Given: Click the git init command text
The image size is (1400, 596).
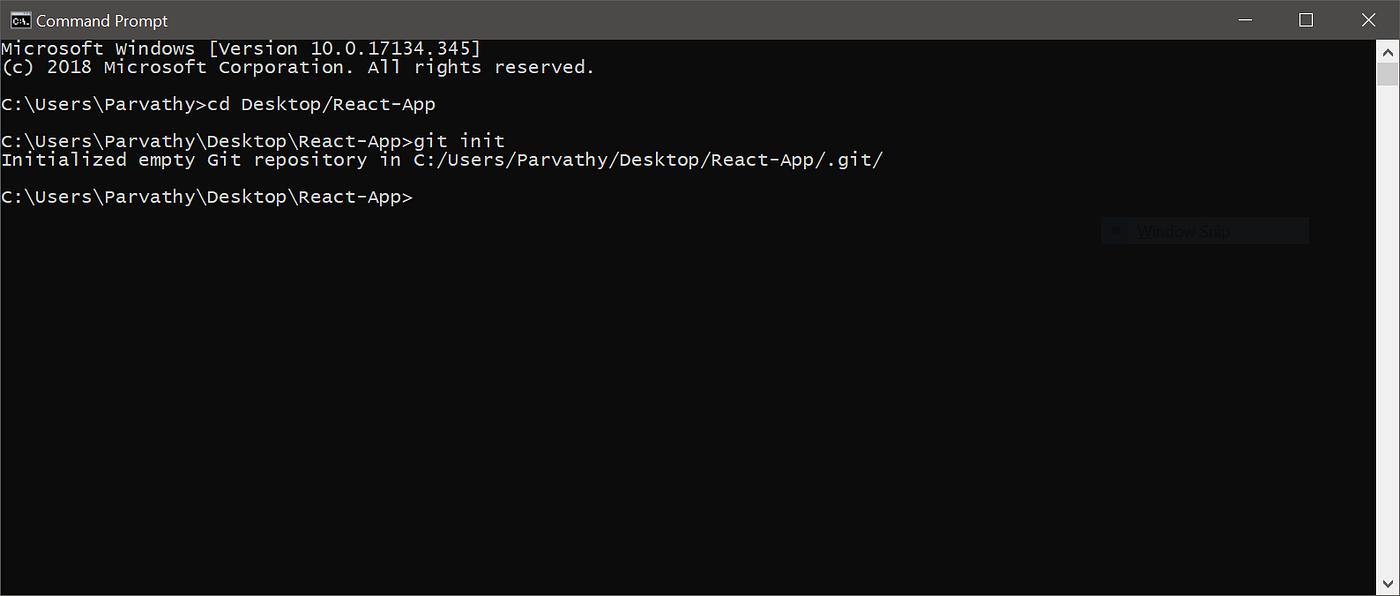Looking at the screenshot, I should tap(461, 140).
